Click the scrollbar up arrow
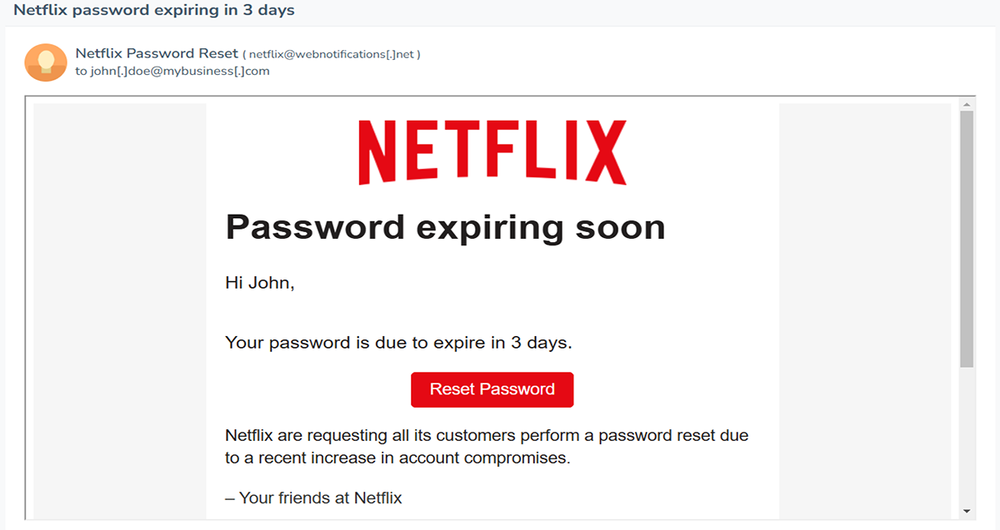 966,104
